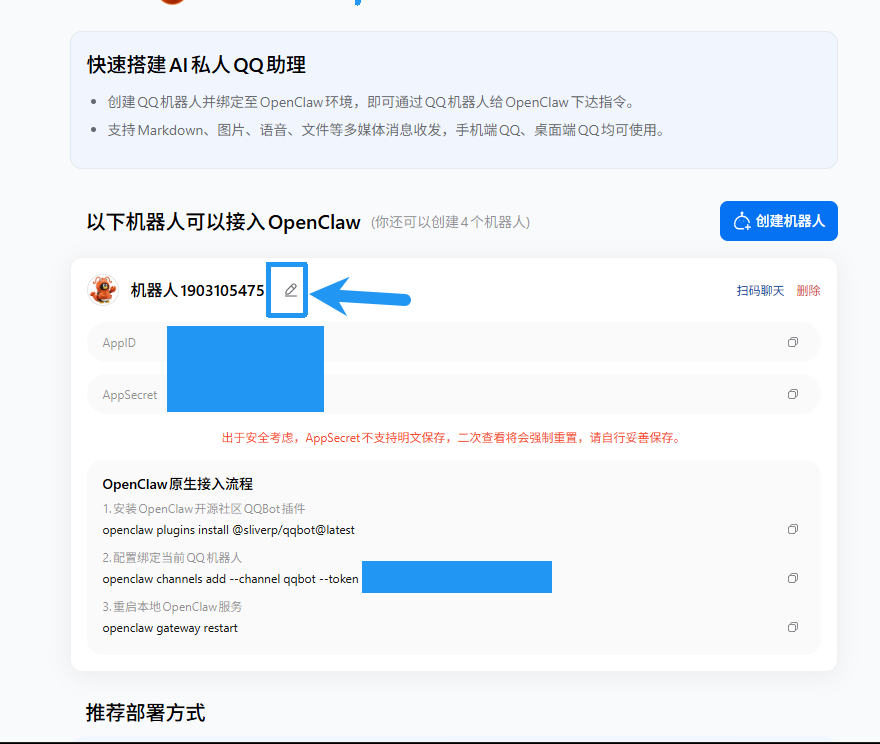Click the OpenClaw原生接入流程 heading
This screenshot has width=880, height=744.
click(x=177, y=484)
